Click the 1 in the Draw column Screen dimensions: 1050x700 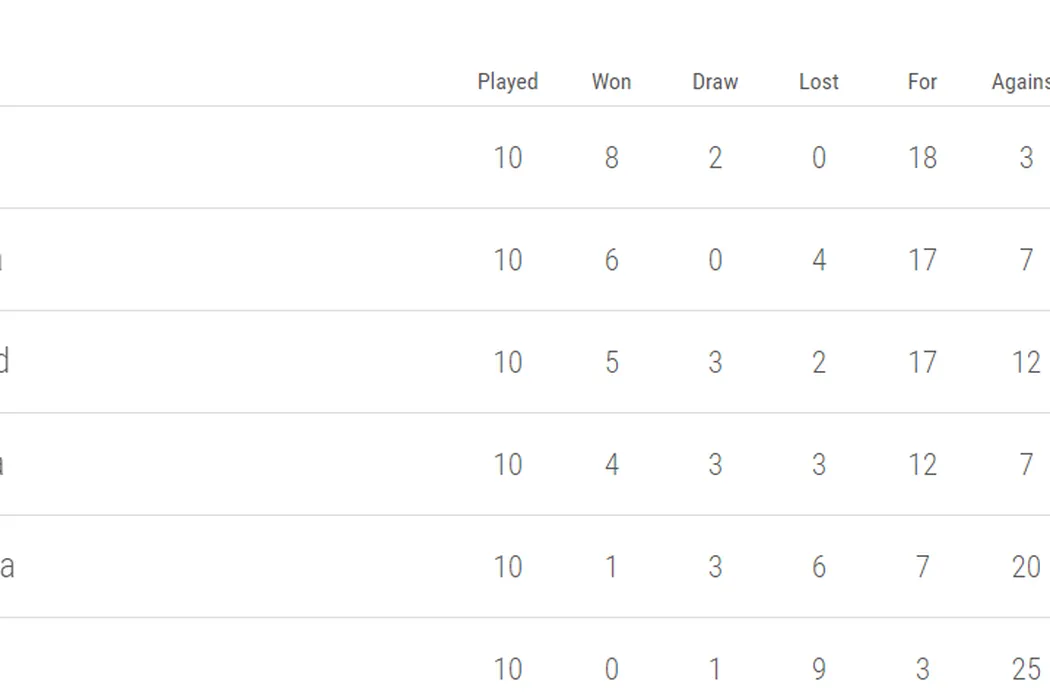[x=715, y=668]
